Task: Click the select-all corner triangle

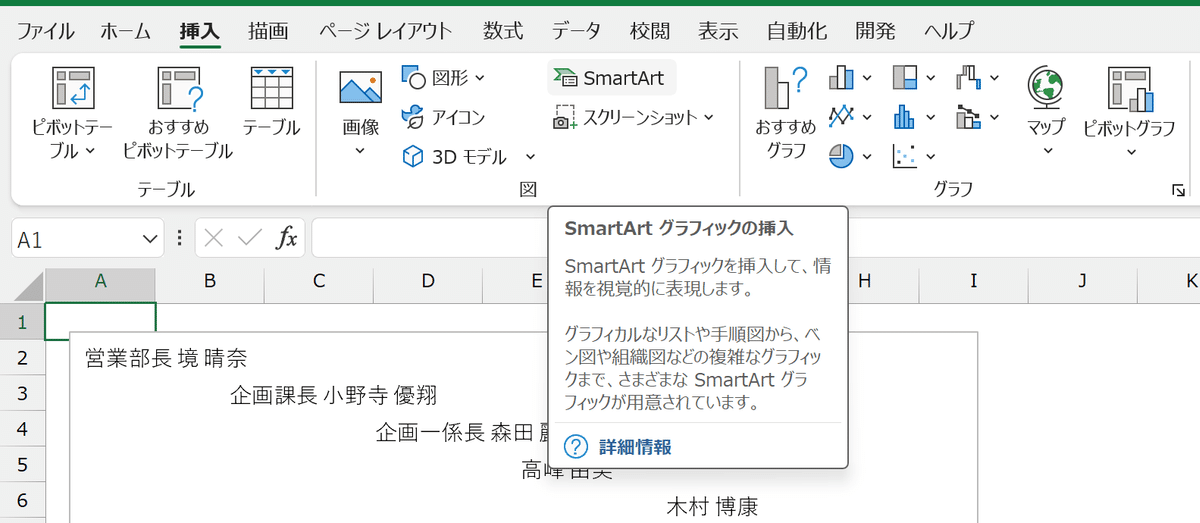Action: [28, 285]
